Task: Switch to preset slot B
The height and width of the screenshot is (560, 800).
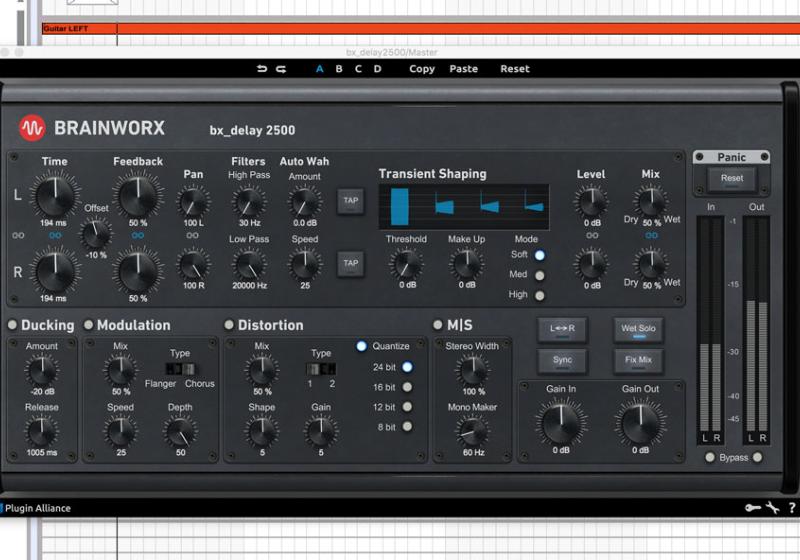Action: coord(339,69)
